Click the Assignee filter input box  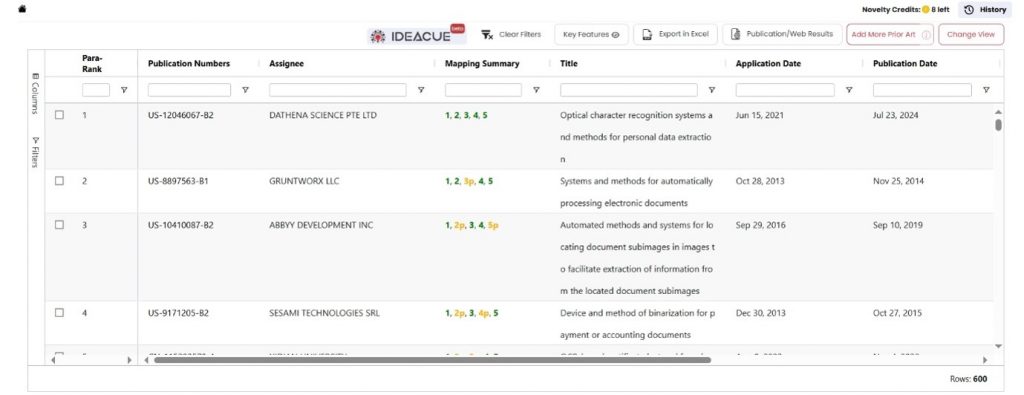pyautogui.click(x=338, y=90)
